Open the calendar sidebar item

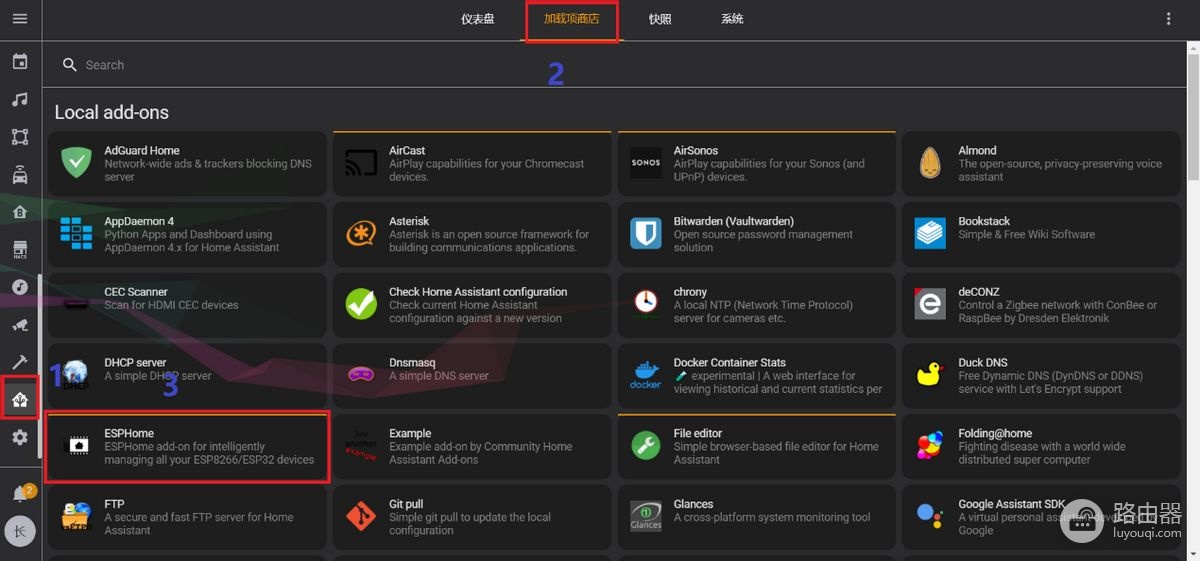[x=20, y=62]
